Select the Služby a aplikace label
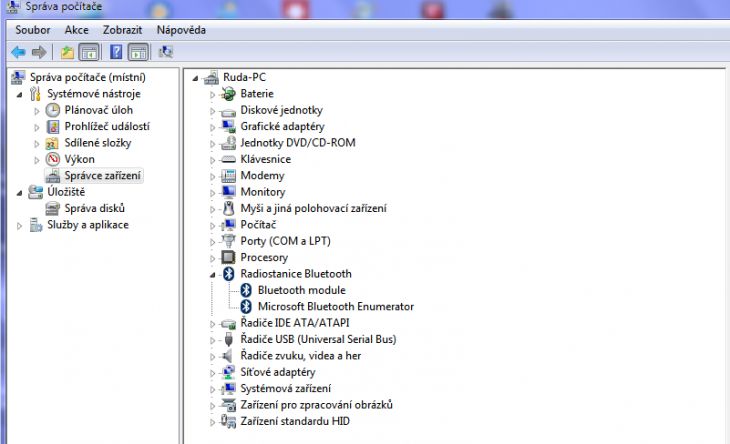This screenshot has width=730, height=444. click(88, 225)
